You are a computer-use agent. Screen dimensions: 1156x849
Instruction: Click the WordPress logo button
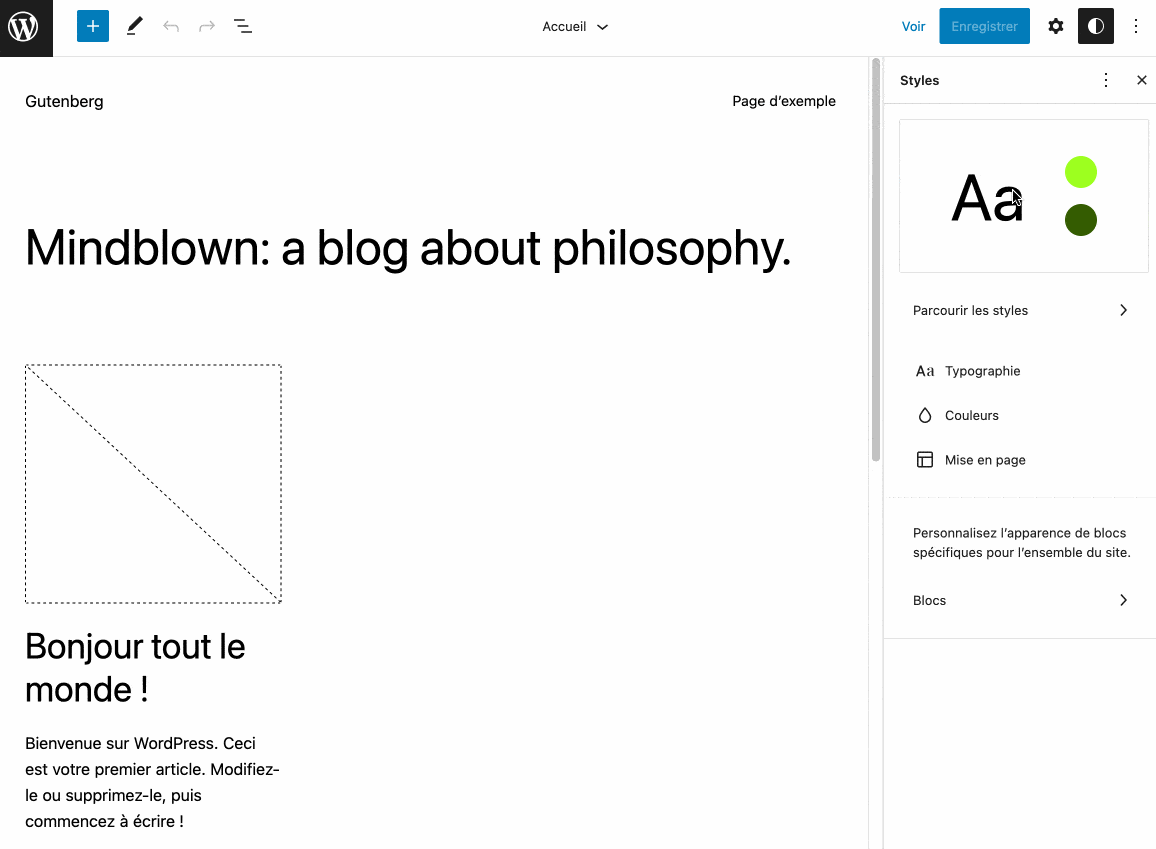[27, 27]
